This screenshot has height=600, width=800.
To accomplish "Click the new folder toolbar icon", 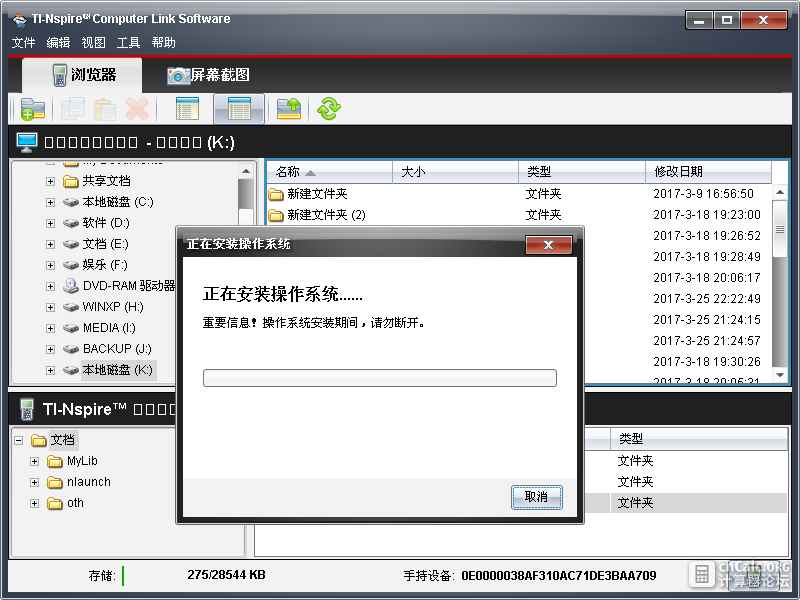I will click(x=33, y=109).
